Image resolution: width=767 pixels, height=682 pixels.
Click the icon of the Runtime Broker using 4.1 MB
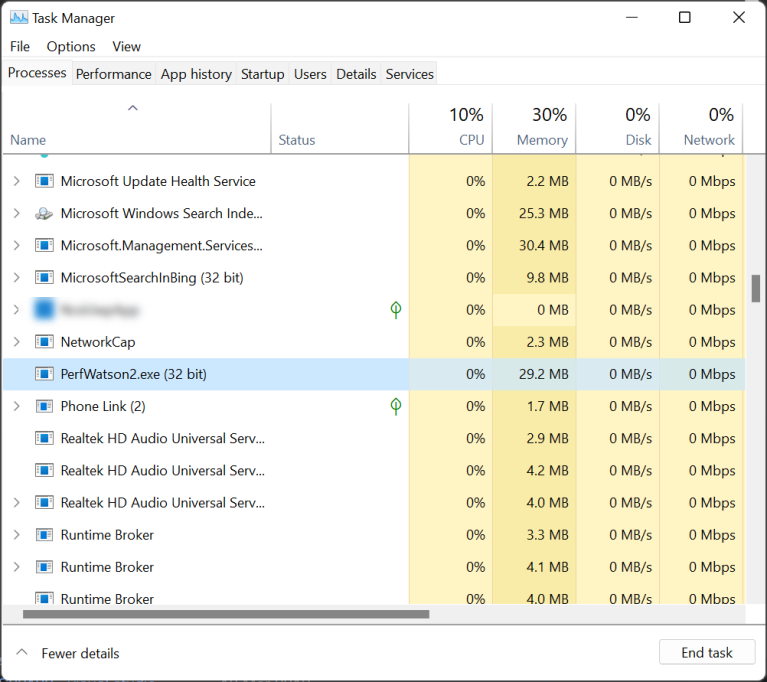44,567
